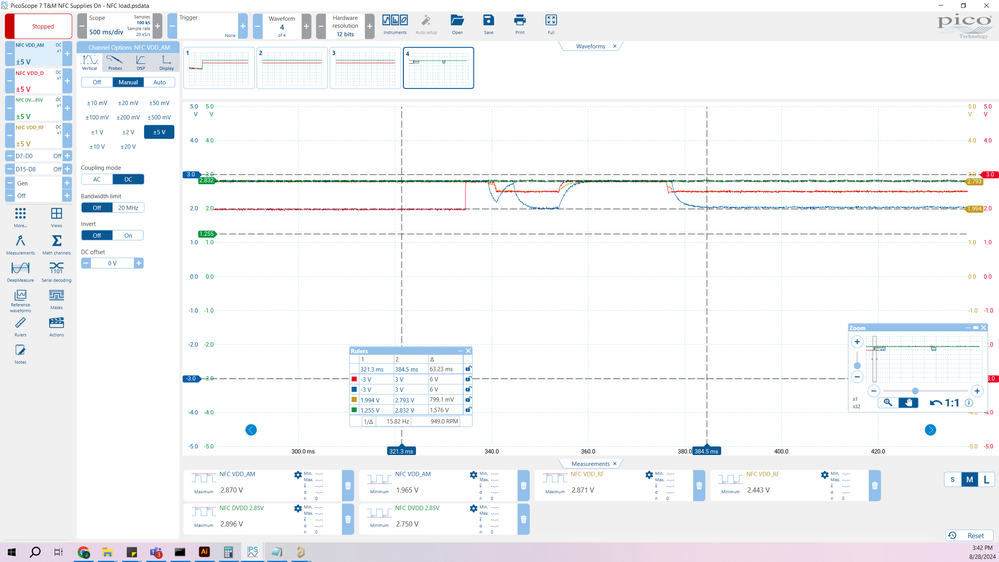Switch to the Probes tab
Screen dimensions: 999x562
pyautogui.click(x=115, y=62)
